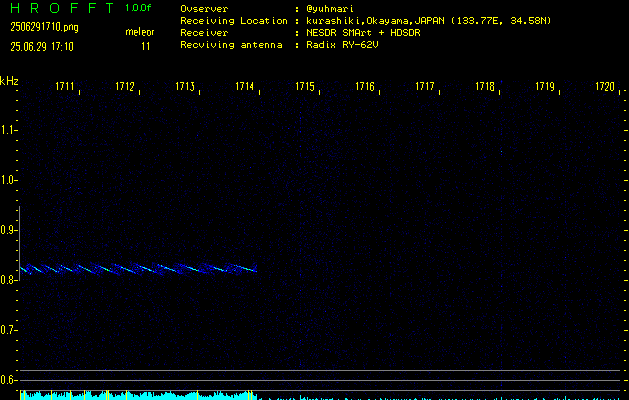This screenshot has height=400, width=629.
Task: Click NESDR SMArt + HDSDR value
Action: click(x=363, y=32)
